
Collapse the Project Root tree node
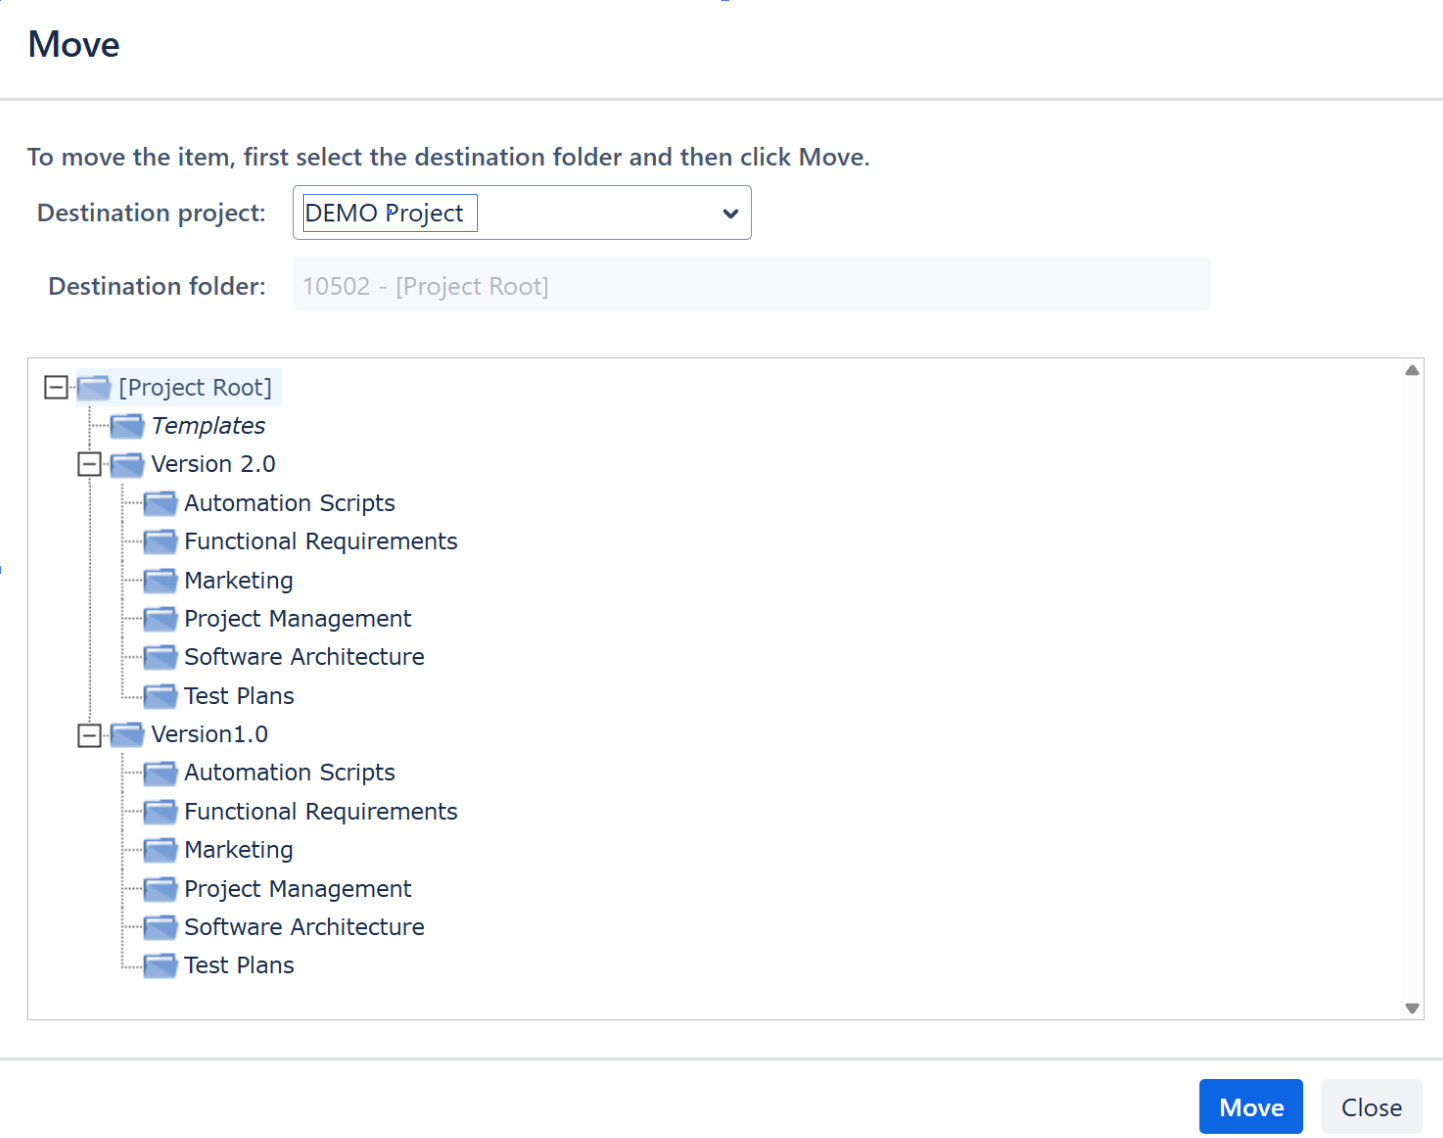click(x=56, y=388)
